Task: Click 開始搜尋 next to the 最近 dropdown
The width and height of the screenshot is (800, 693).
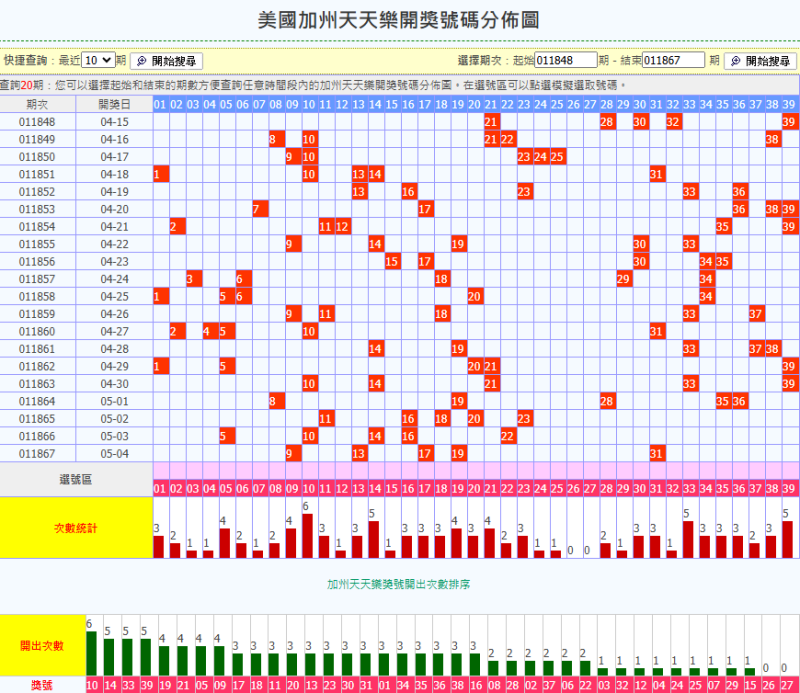Action: (x=166, y=61)
